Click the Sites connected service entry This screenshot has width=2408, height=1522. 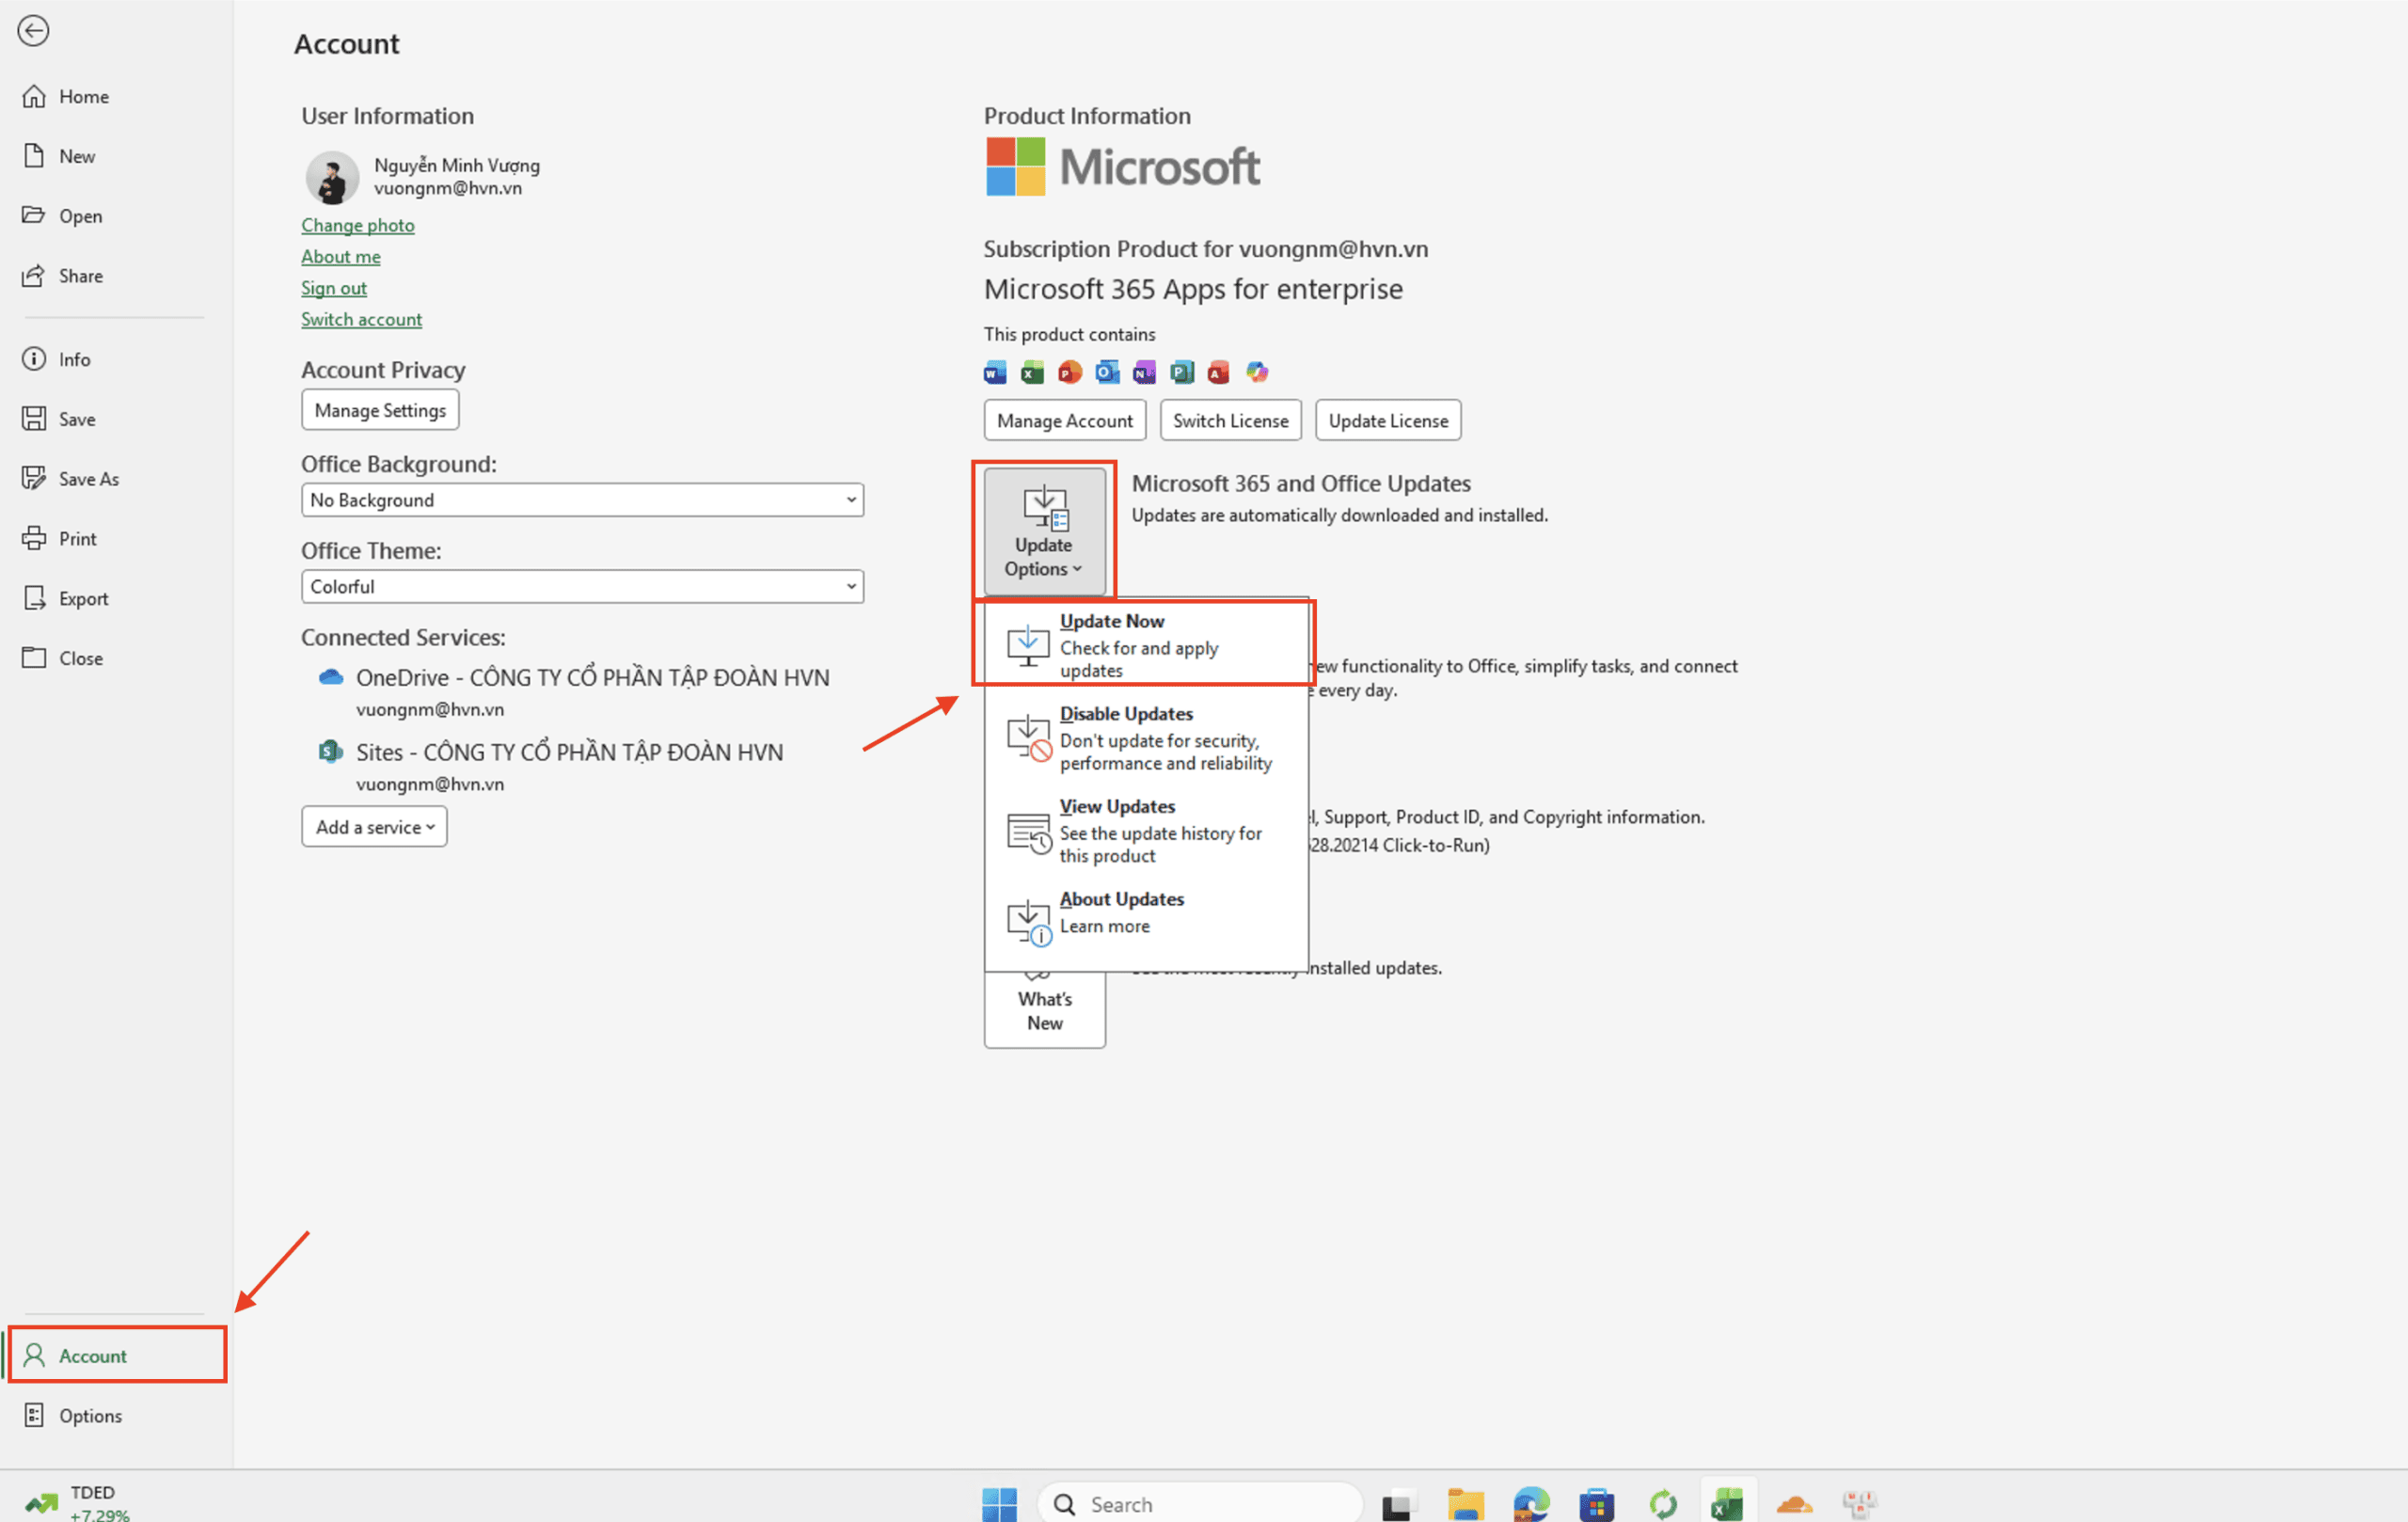tap(551, 766)
